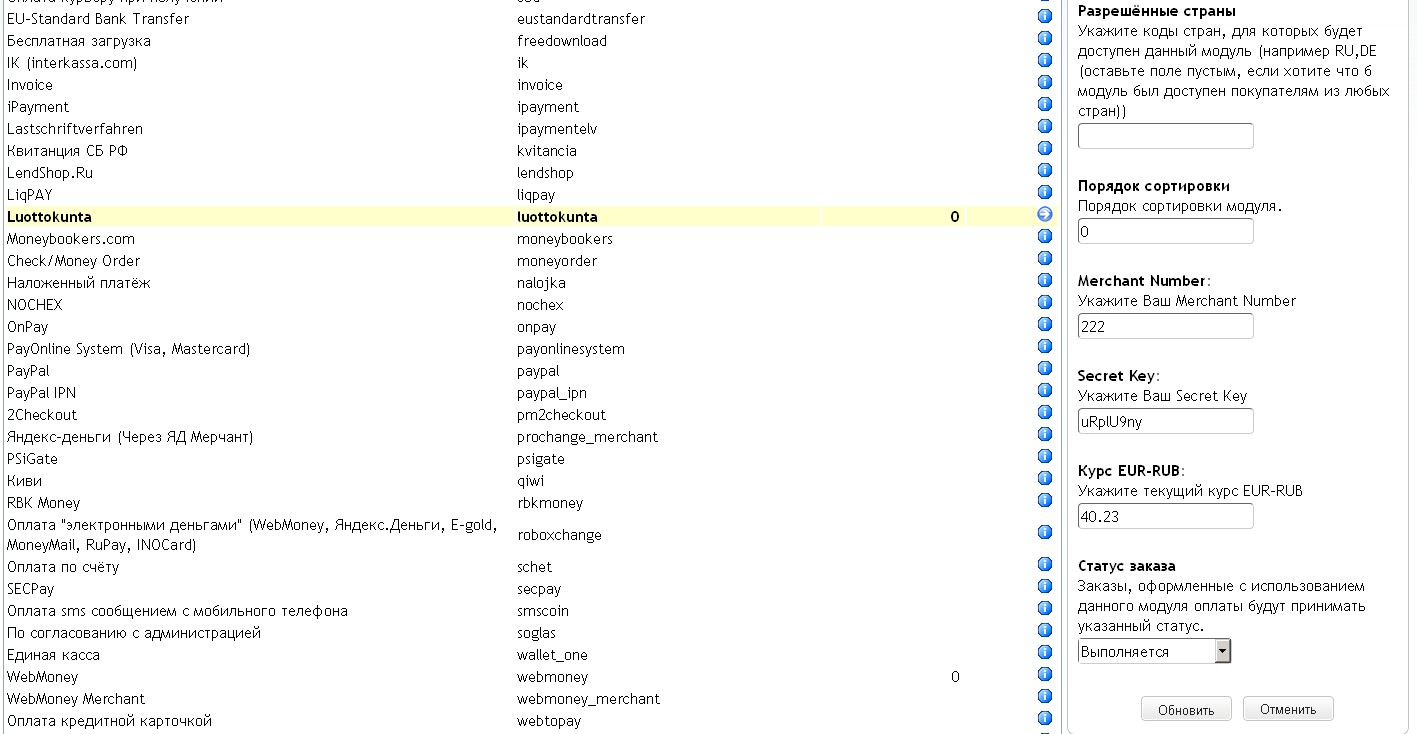Click arrow icon in selected Luottokunta row
1417x734 pixels.
point(1045,214)
